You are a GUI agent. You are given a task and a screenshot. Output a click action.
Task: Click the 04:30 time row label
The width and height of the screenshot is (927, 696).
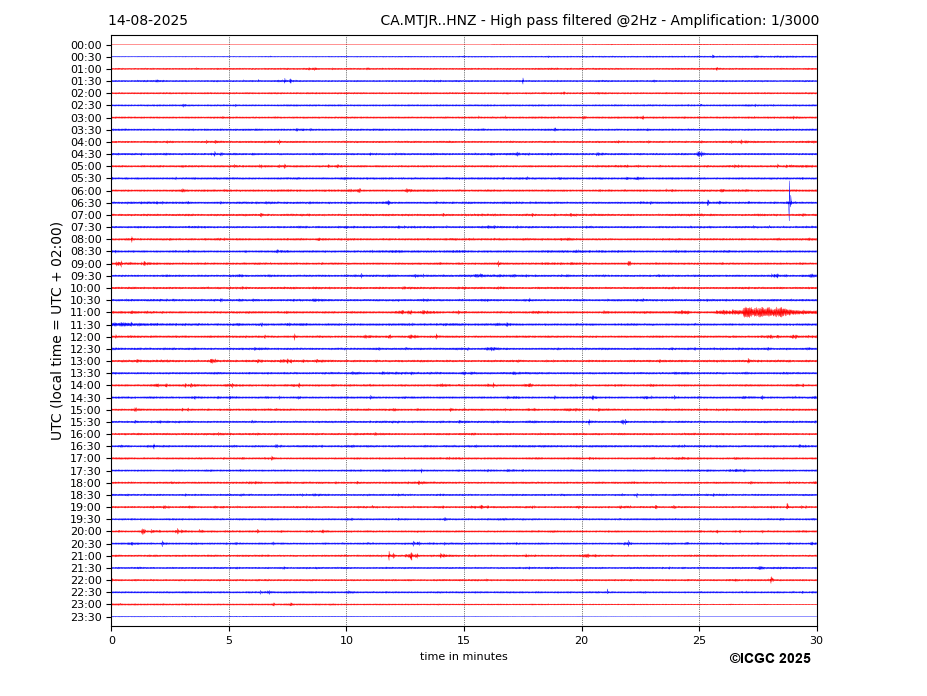click(x=86, y=154)
